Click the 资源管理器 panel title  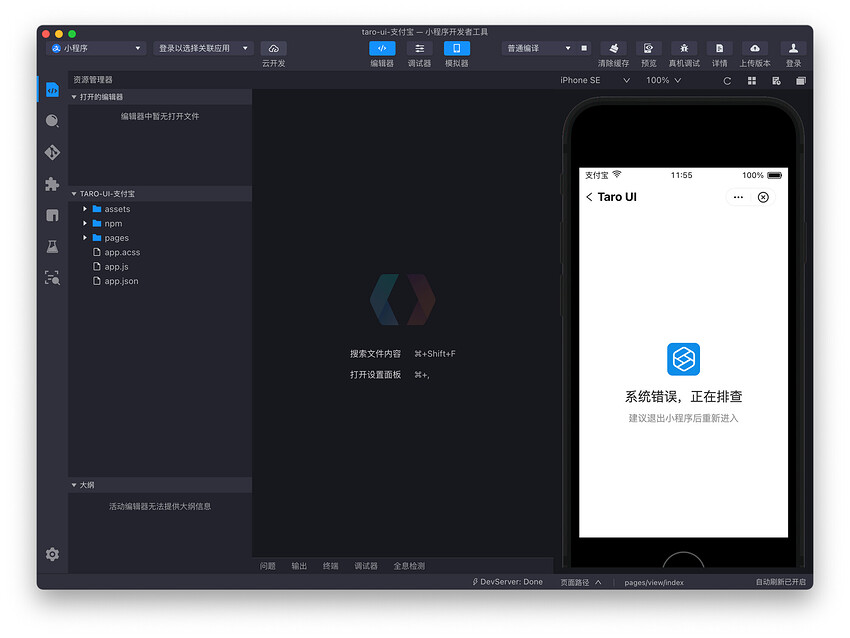point(93,80)
